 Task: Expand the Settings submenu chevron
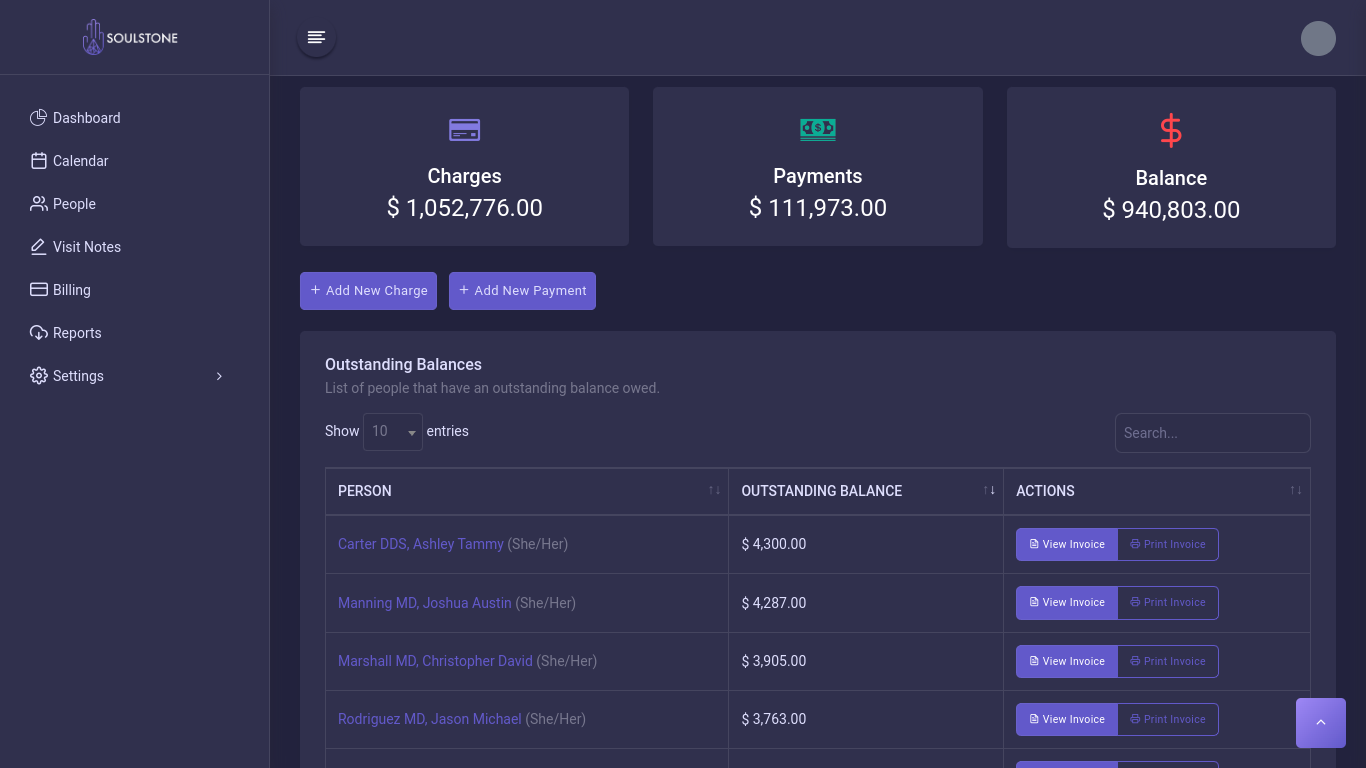(x=219, y=376)
